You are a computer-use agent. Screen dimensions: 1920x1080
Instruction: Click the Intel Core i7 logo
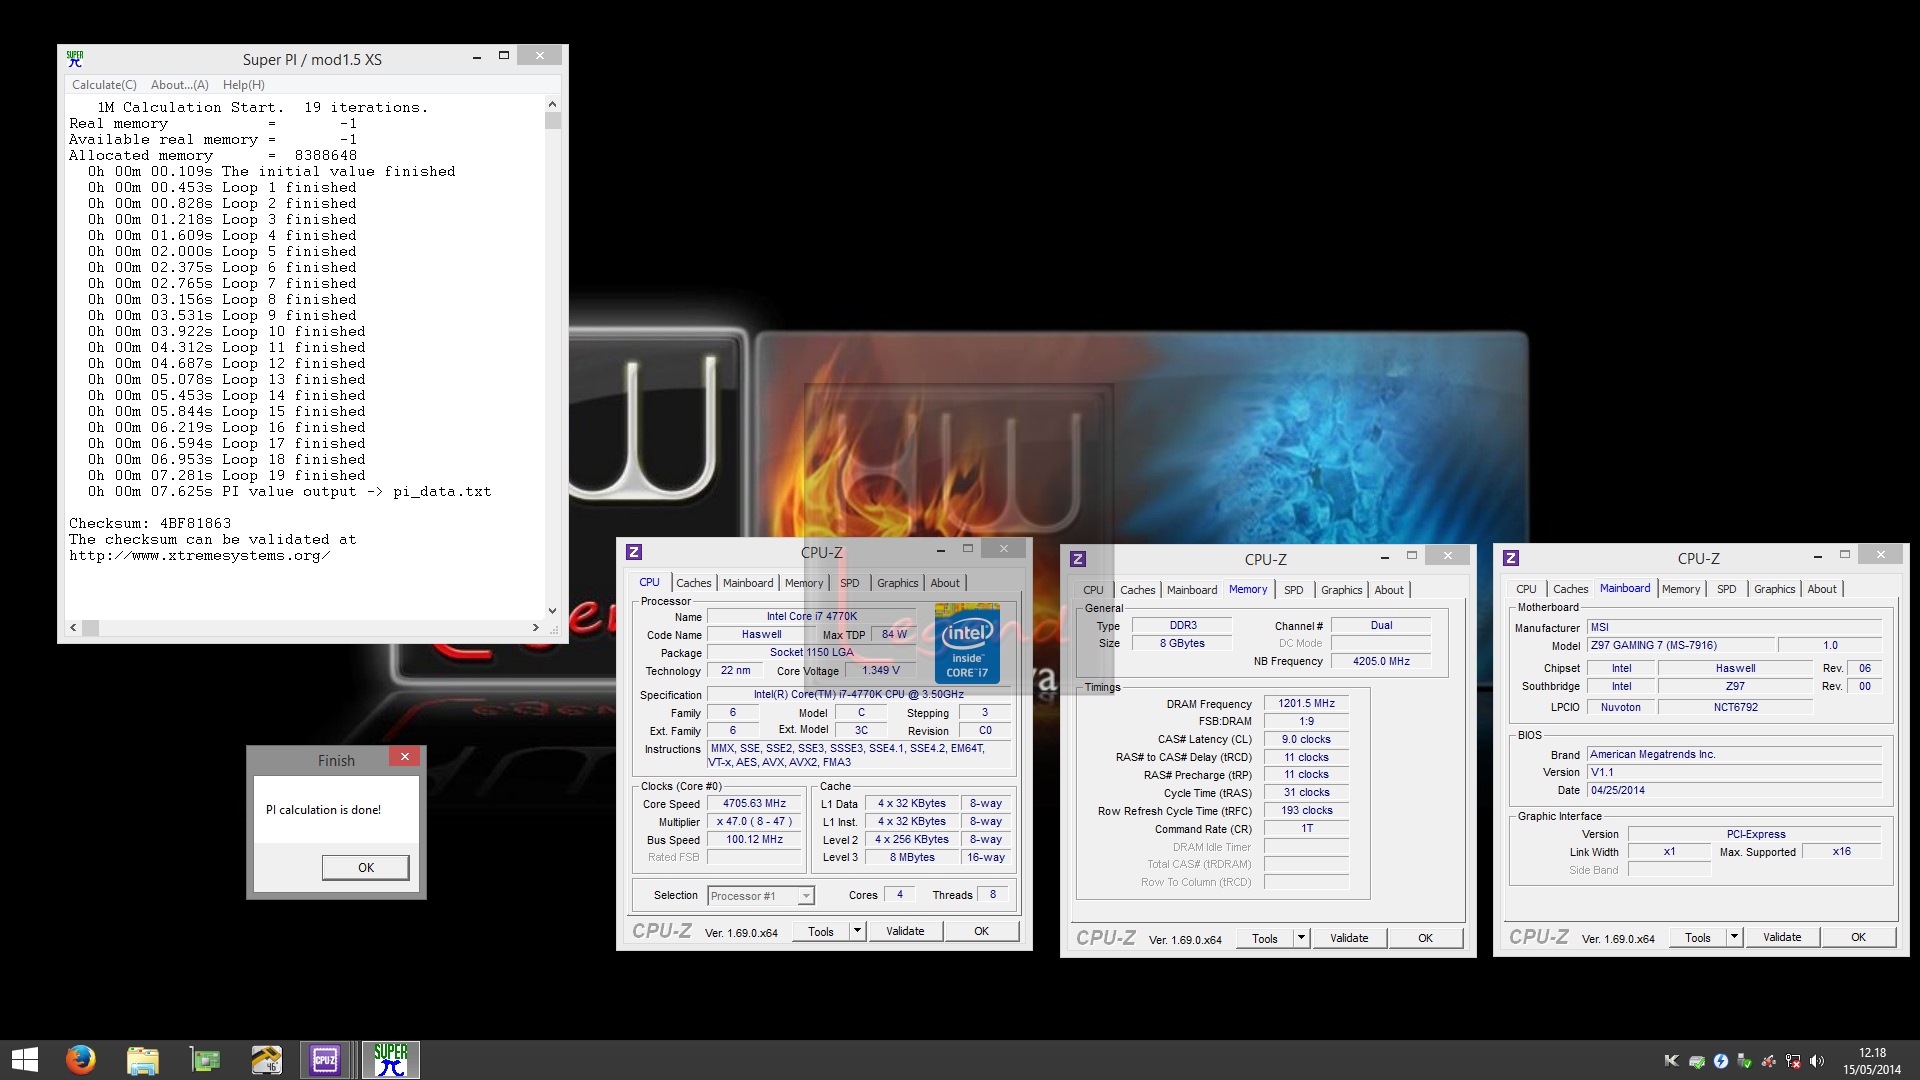click(967, 644)
